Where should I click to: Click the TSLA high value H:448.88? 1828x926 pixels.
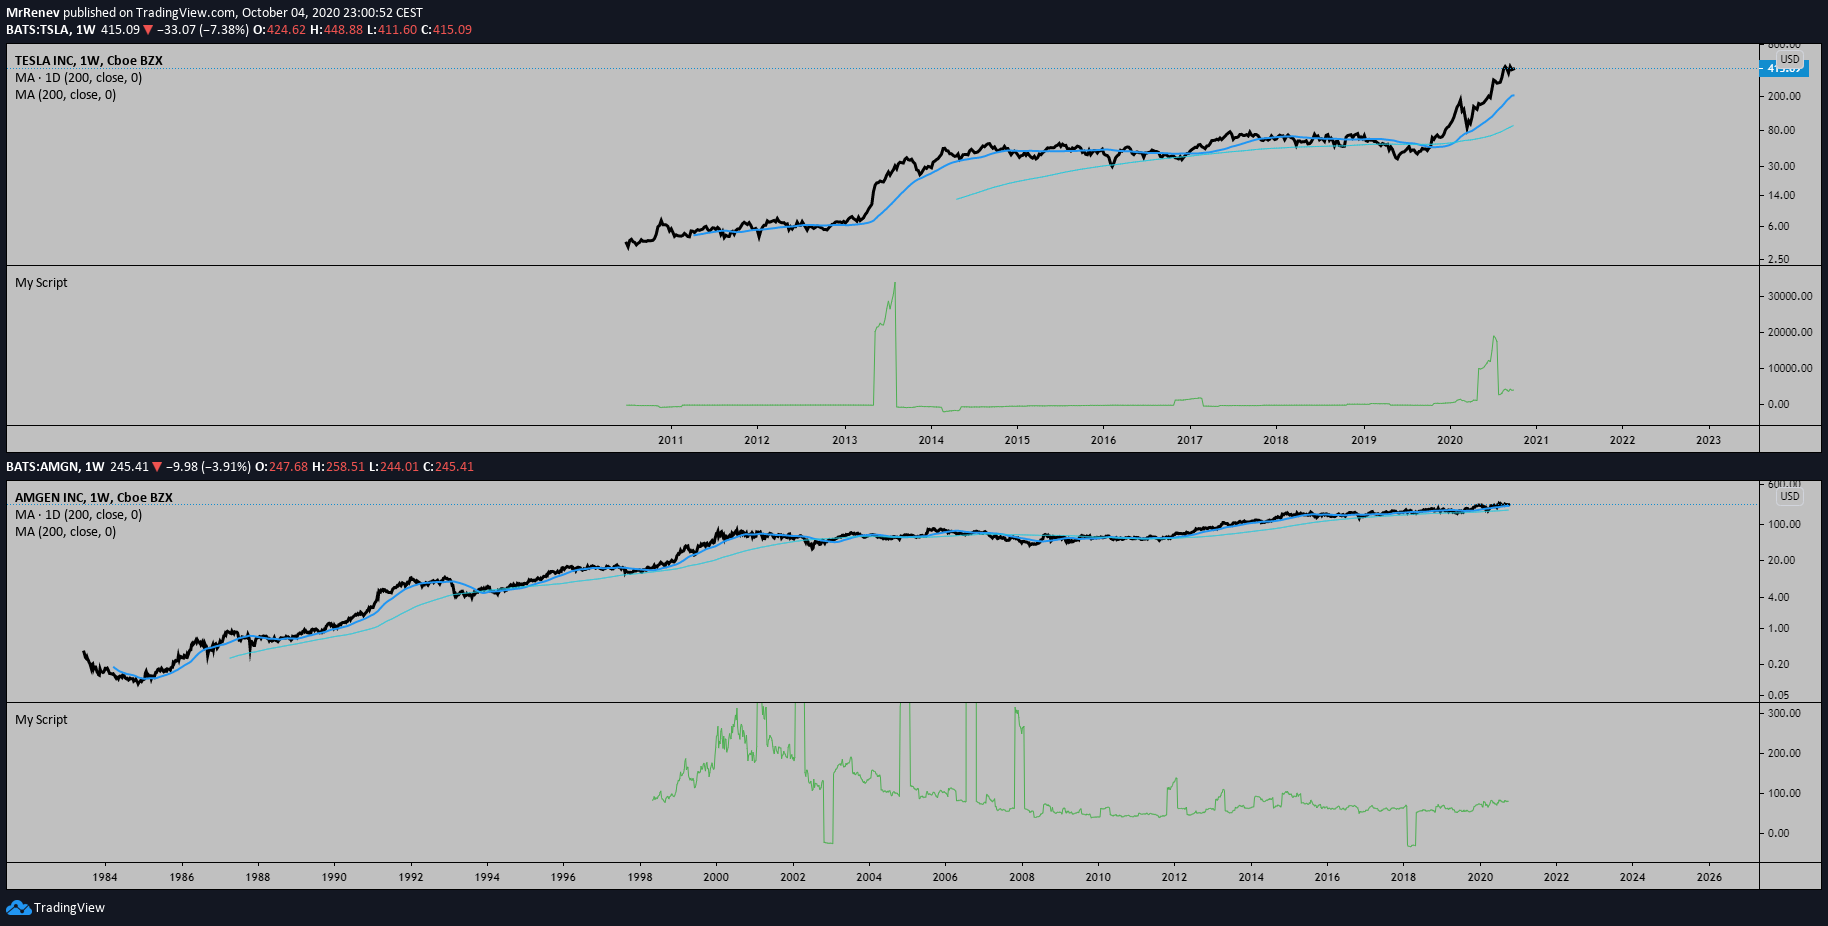pyautogui.click(x=337, y=30)
